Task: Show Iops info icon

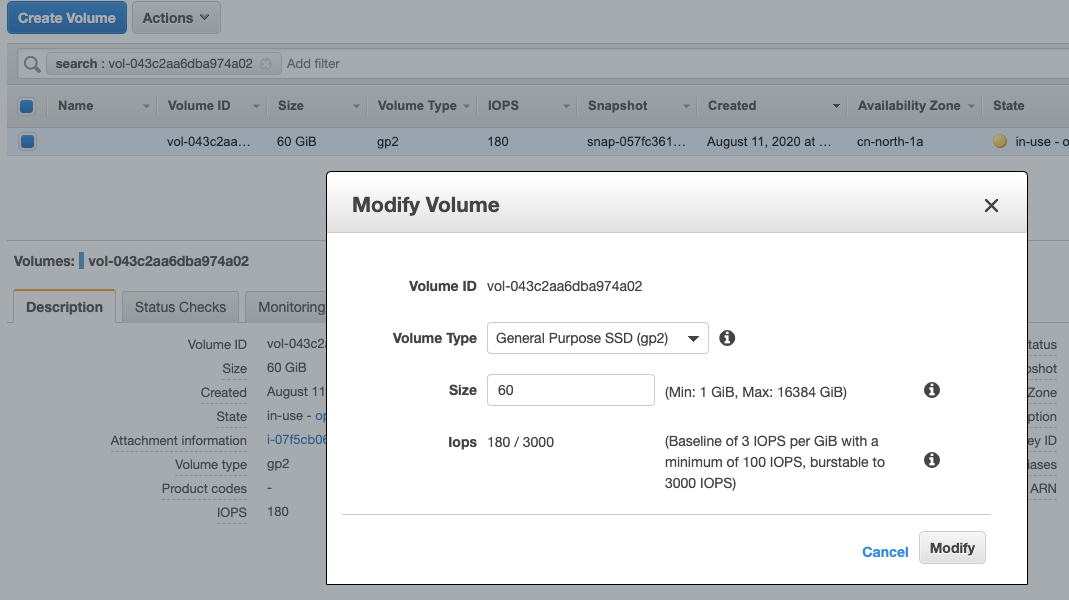Action: point(932,460)
